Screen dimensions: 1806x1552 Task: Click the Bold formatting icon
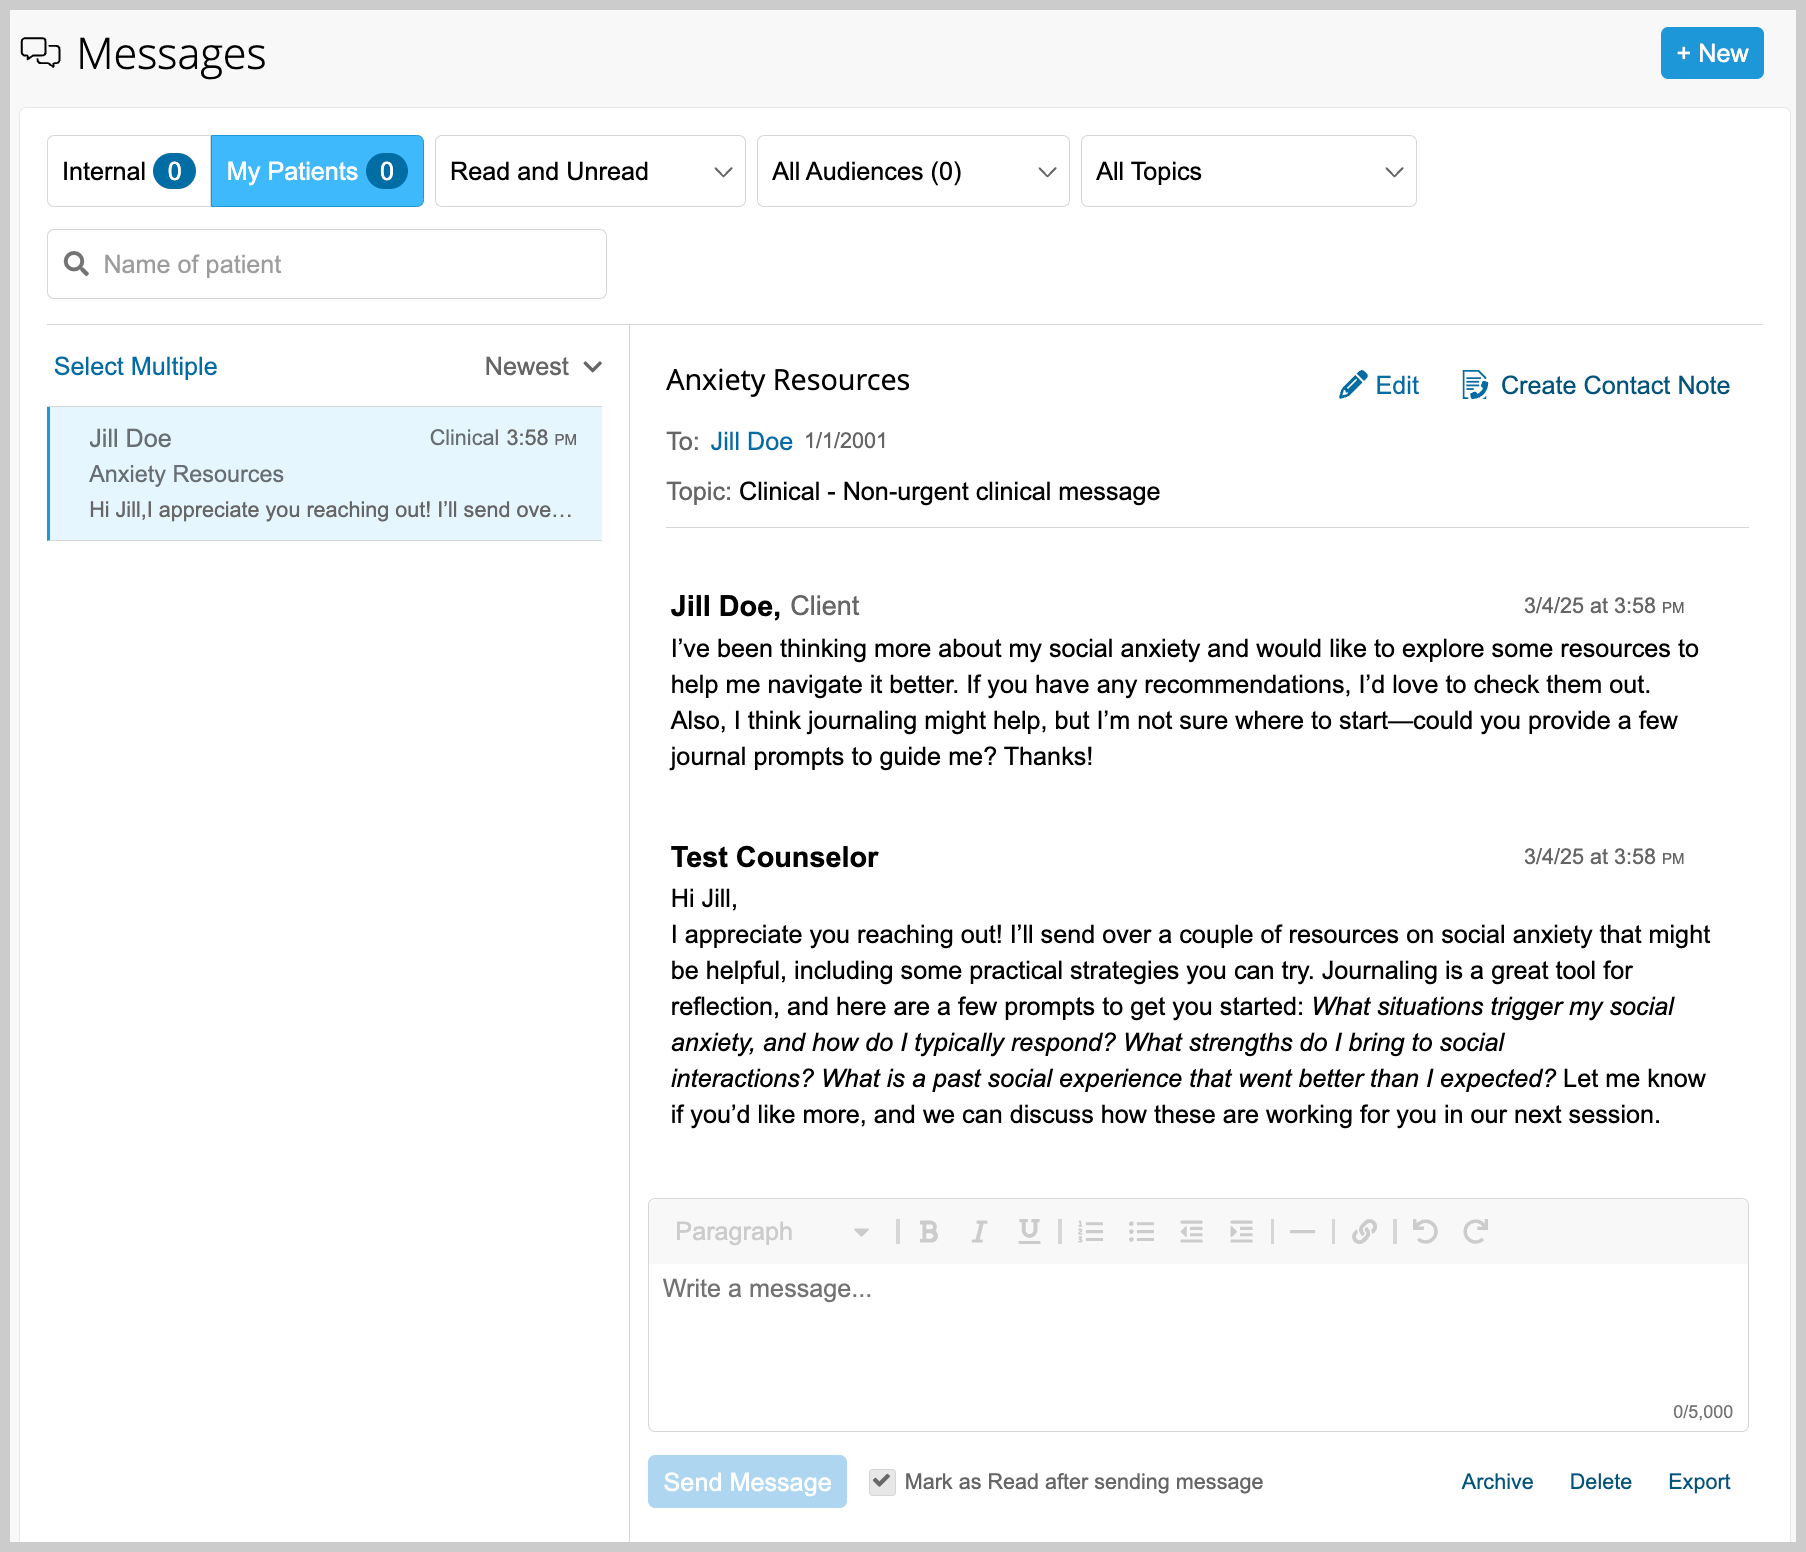pyautogui.click(x=928, y=1231)
